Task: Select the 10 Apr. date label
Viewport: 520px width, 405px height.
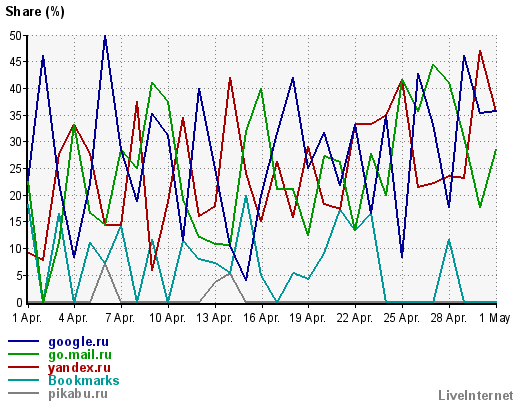Action: [167, 318]
